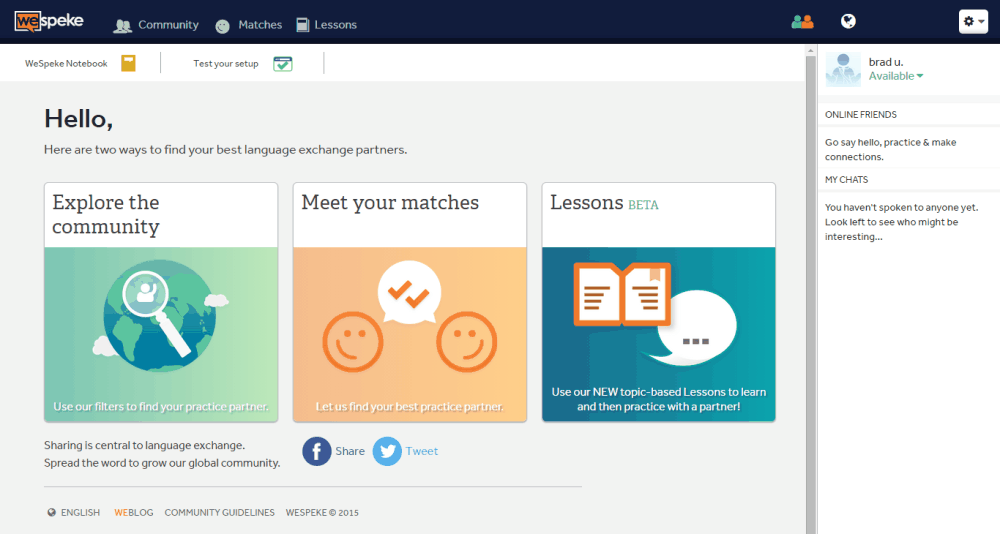Click the Tweet text link
This screenshot has width=1000, height=534.
(x=422, y=451)
